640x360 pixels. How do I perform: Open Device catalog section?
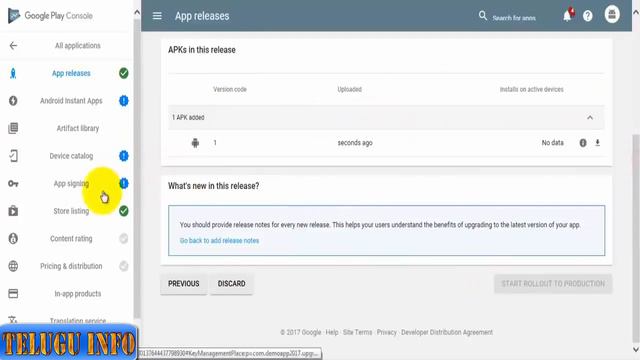click(x=71, y=156)
